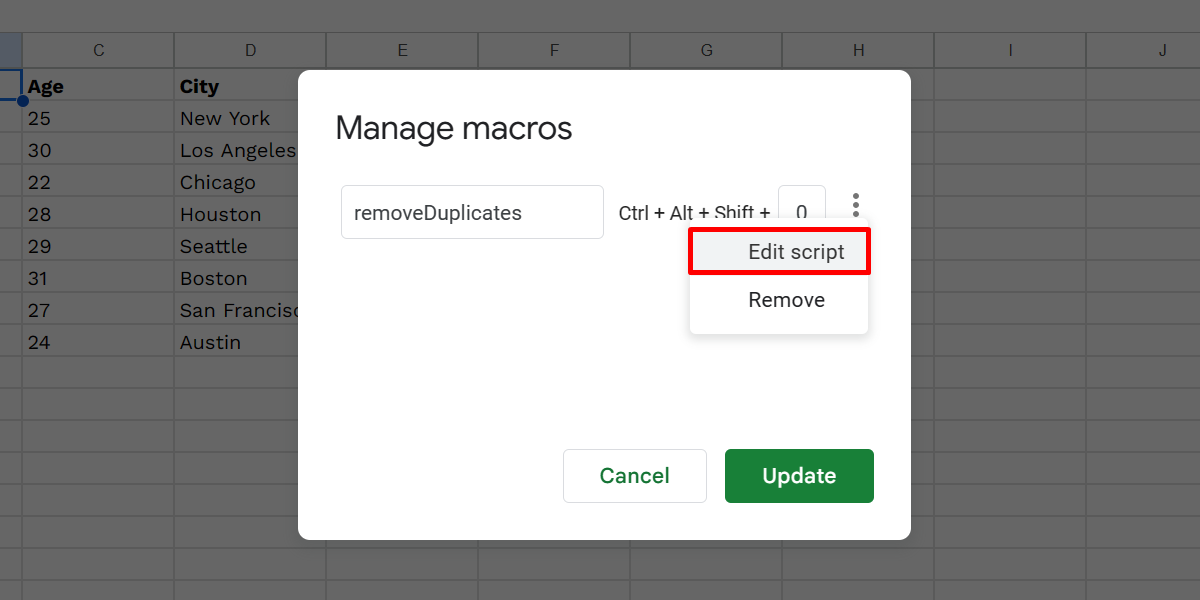Choose Remove to delete the macro
Viewport: 1200px width, 600px height.
coord(786,299)
